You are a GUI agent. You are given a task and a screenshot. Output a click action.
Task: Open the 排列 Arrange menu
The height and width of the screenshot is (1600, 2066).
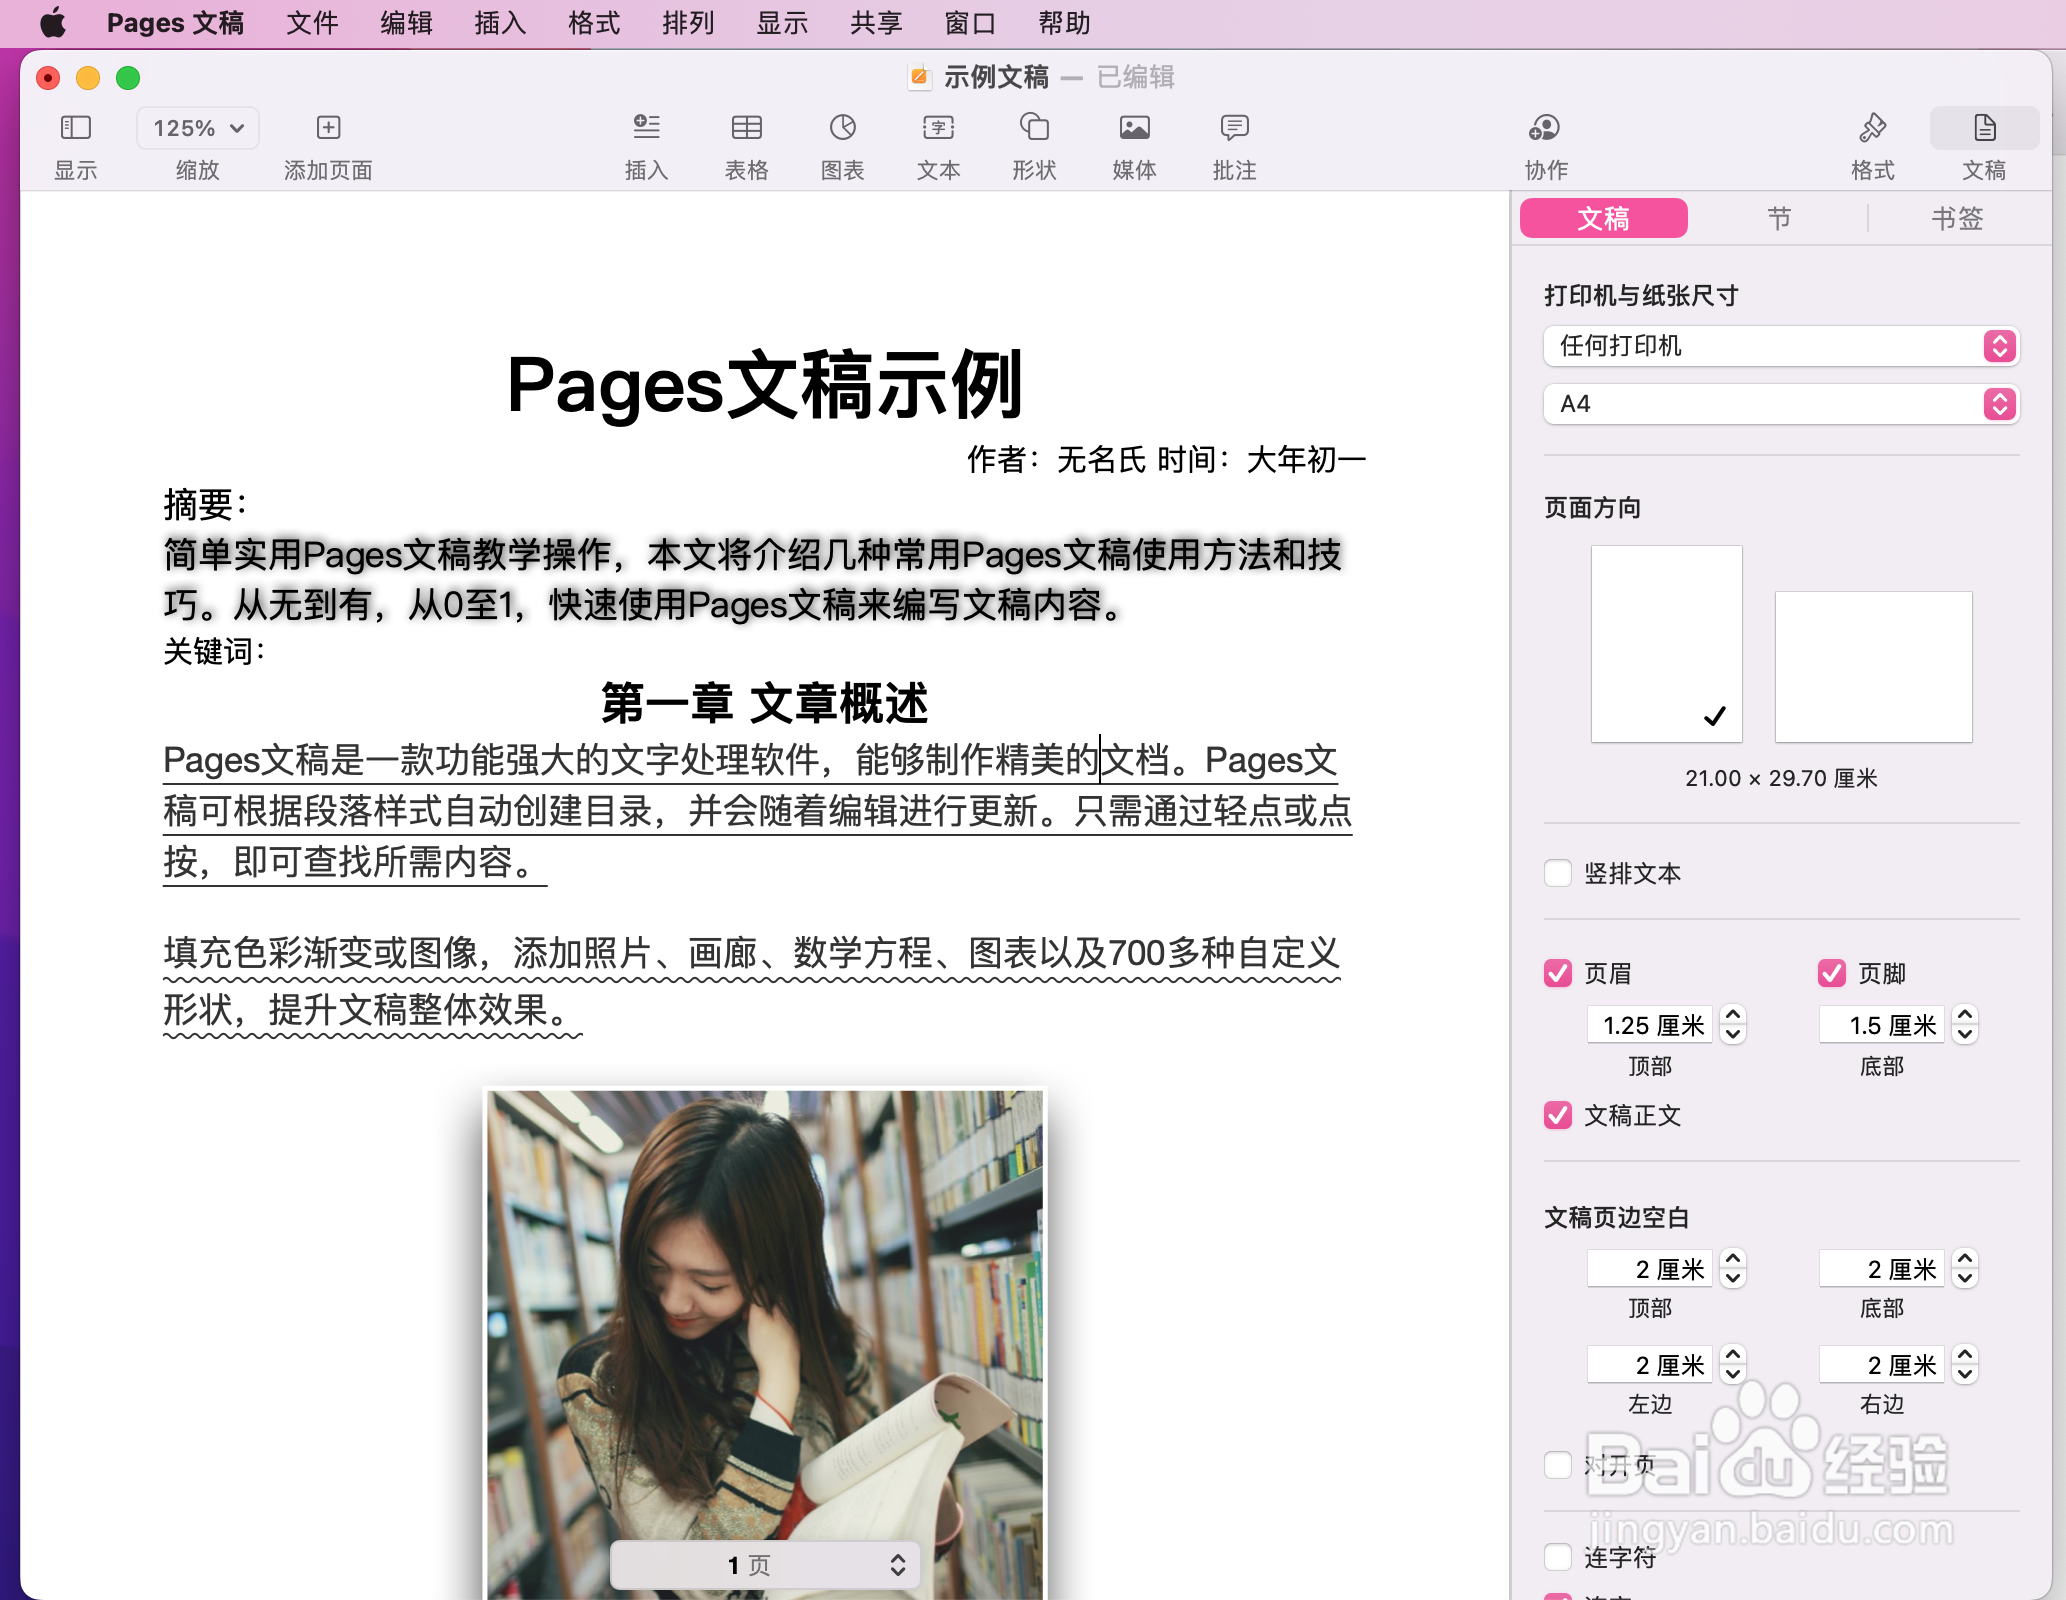coord(688,23)
